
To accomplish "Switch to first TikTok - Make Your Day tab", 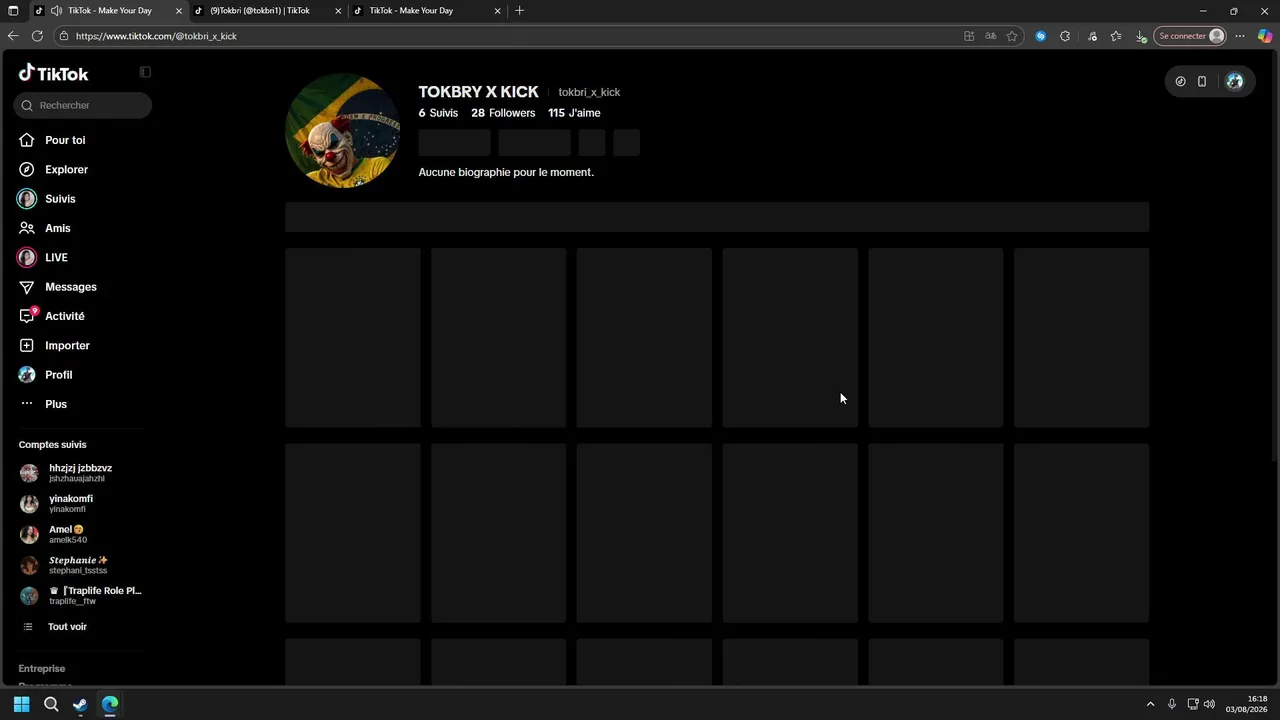I will pos(110,11).
